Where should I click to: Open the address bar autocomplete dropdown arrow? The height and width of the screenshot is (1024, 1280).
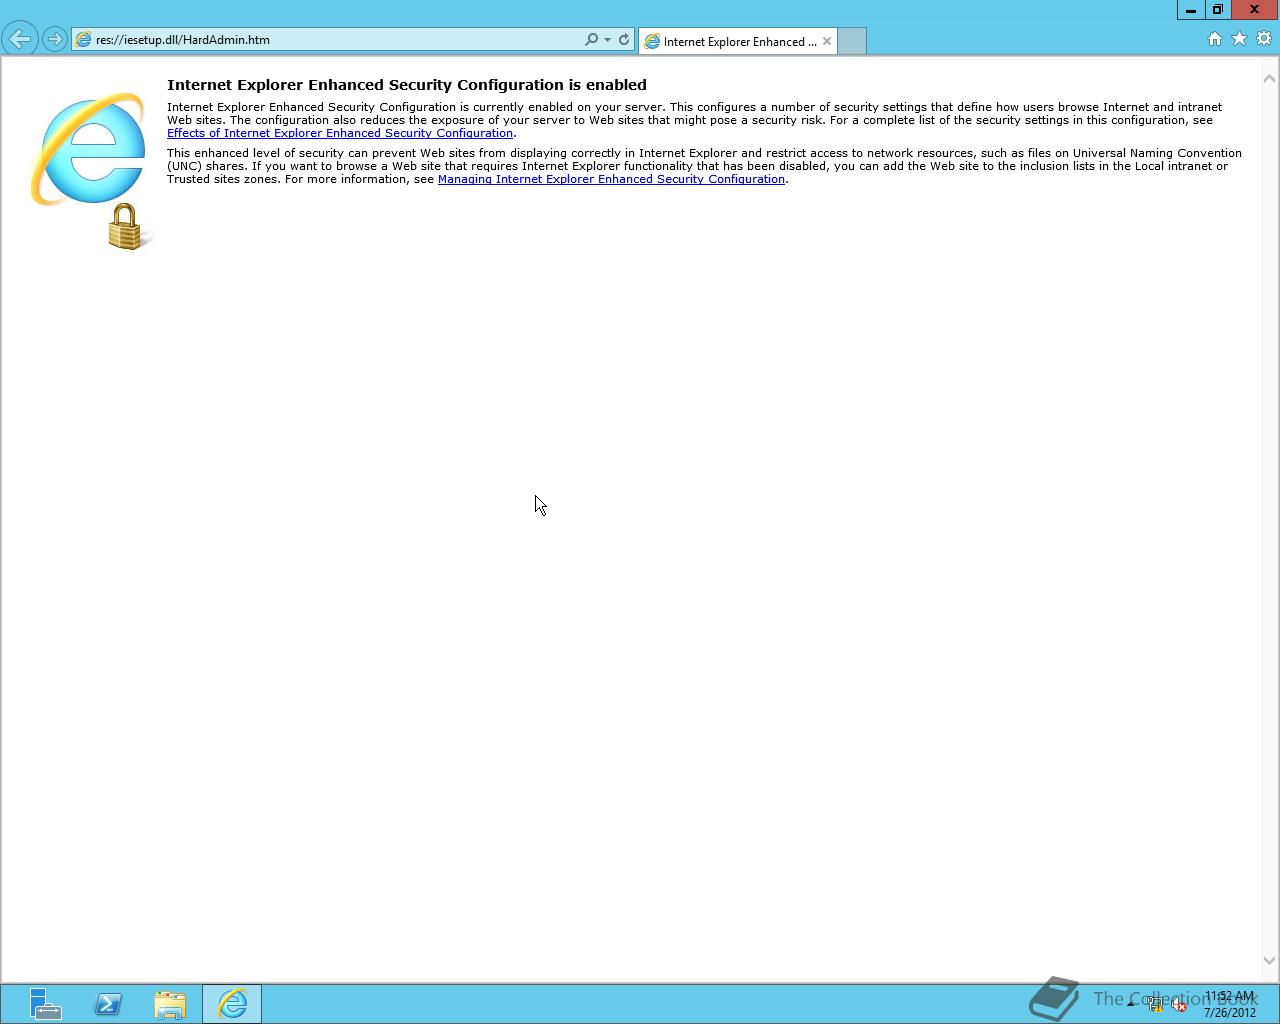(607, 40)
